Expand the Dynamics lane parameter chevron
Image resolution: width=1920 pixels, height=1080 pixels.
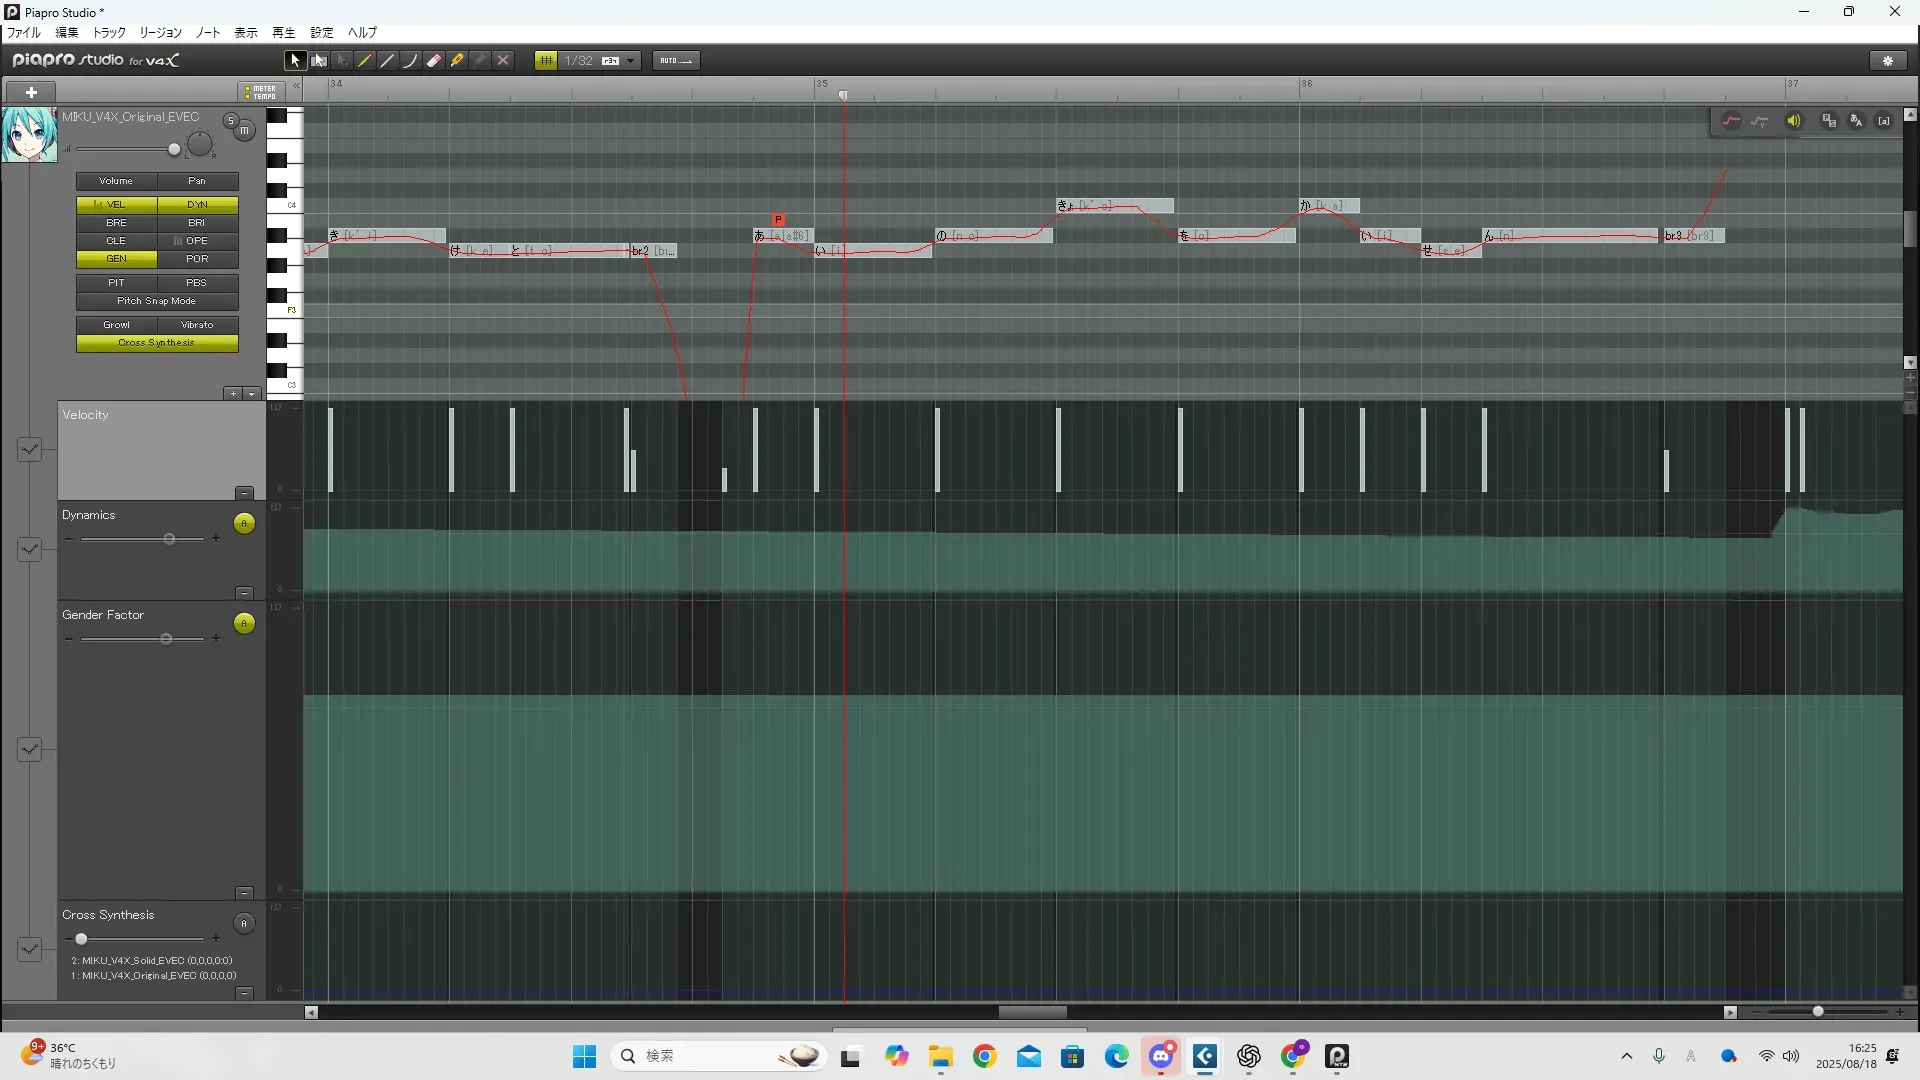point(29,549)
